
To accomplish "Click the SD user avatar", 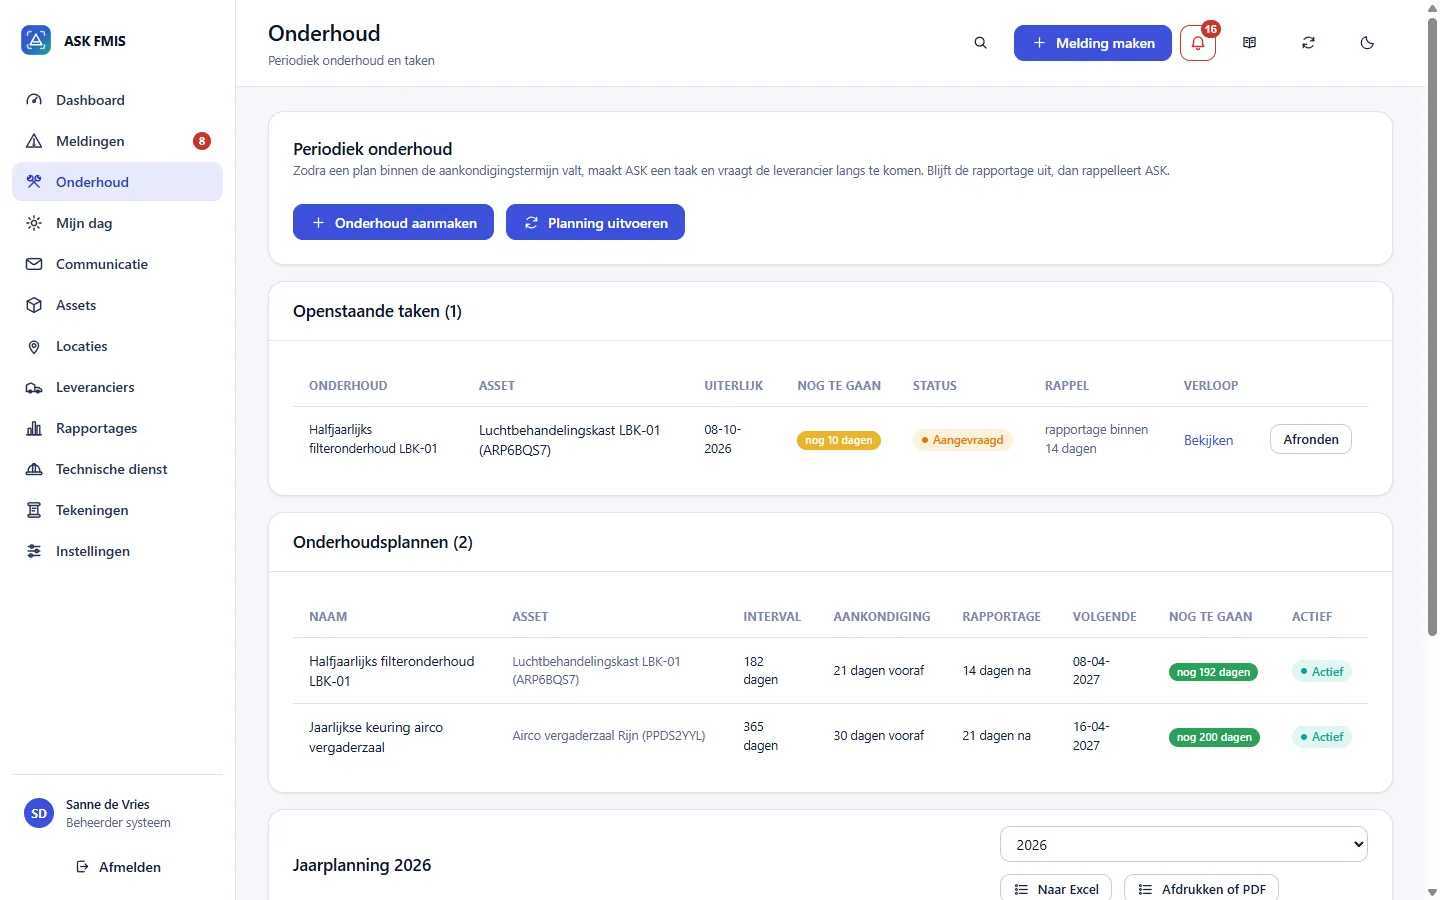I will [39, 814].
